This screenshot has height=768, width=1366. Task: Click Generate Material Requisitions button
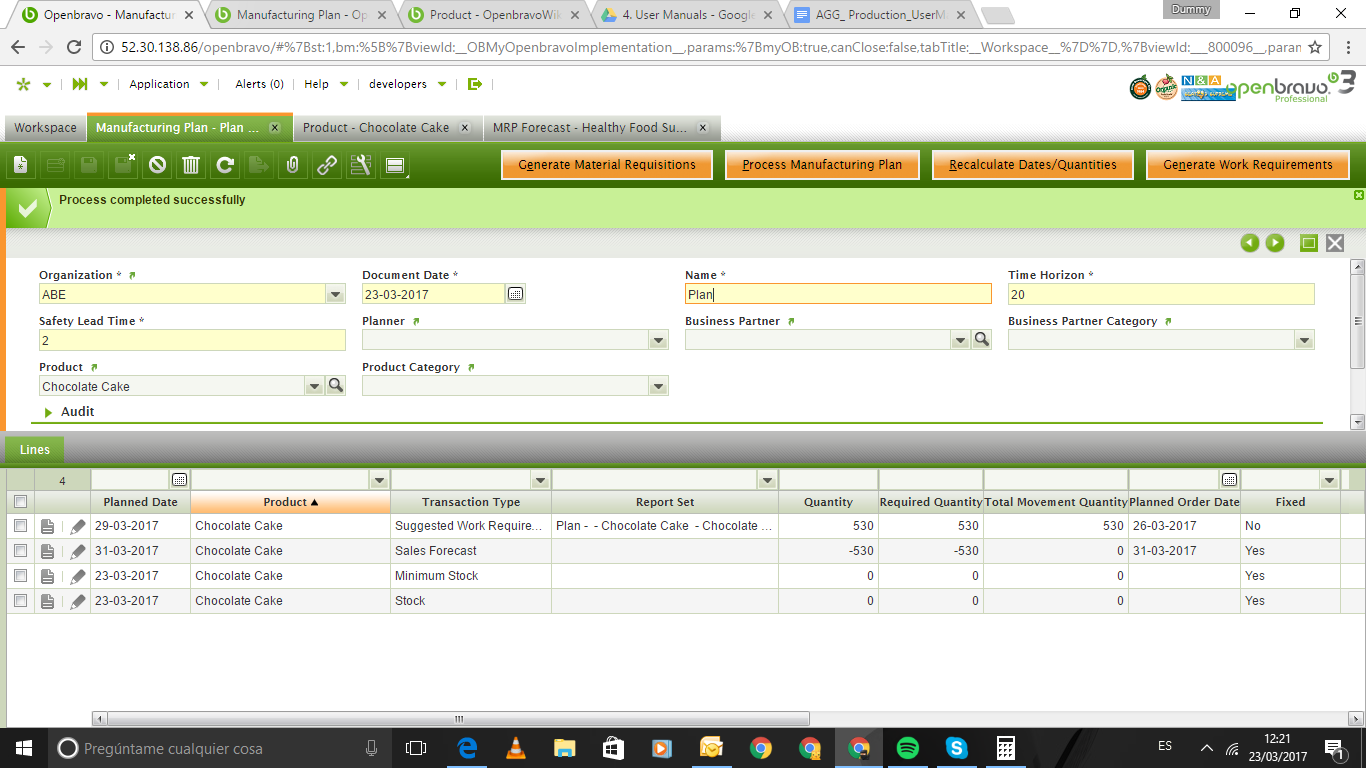tap(607, 165)
